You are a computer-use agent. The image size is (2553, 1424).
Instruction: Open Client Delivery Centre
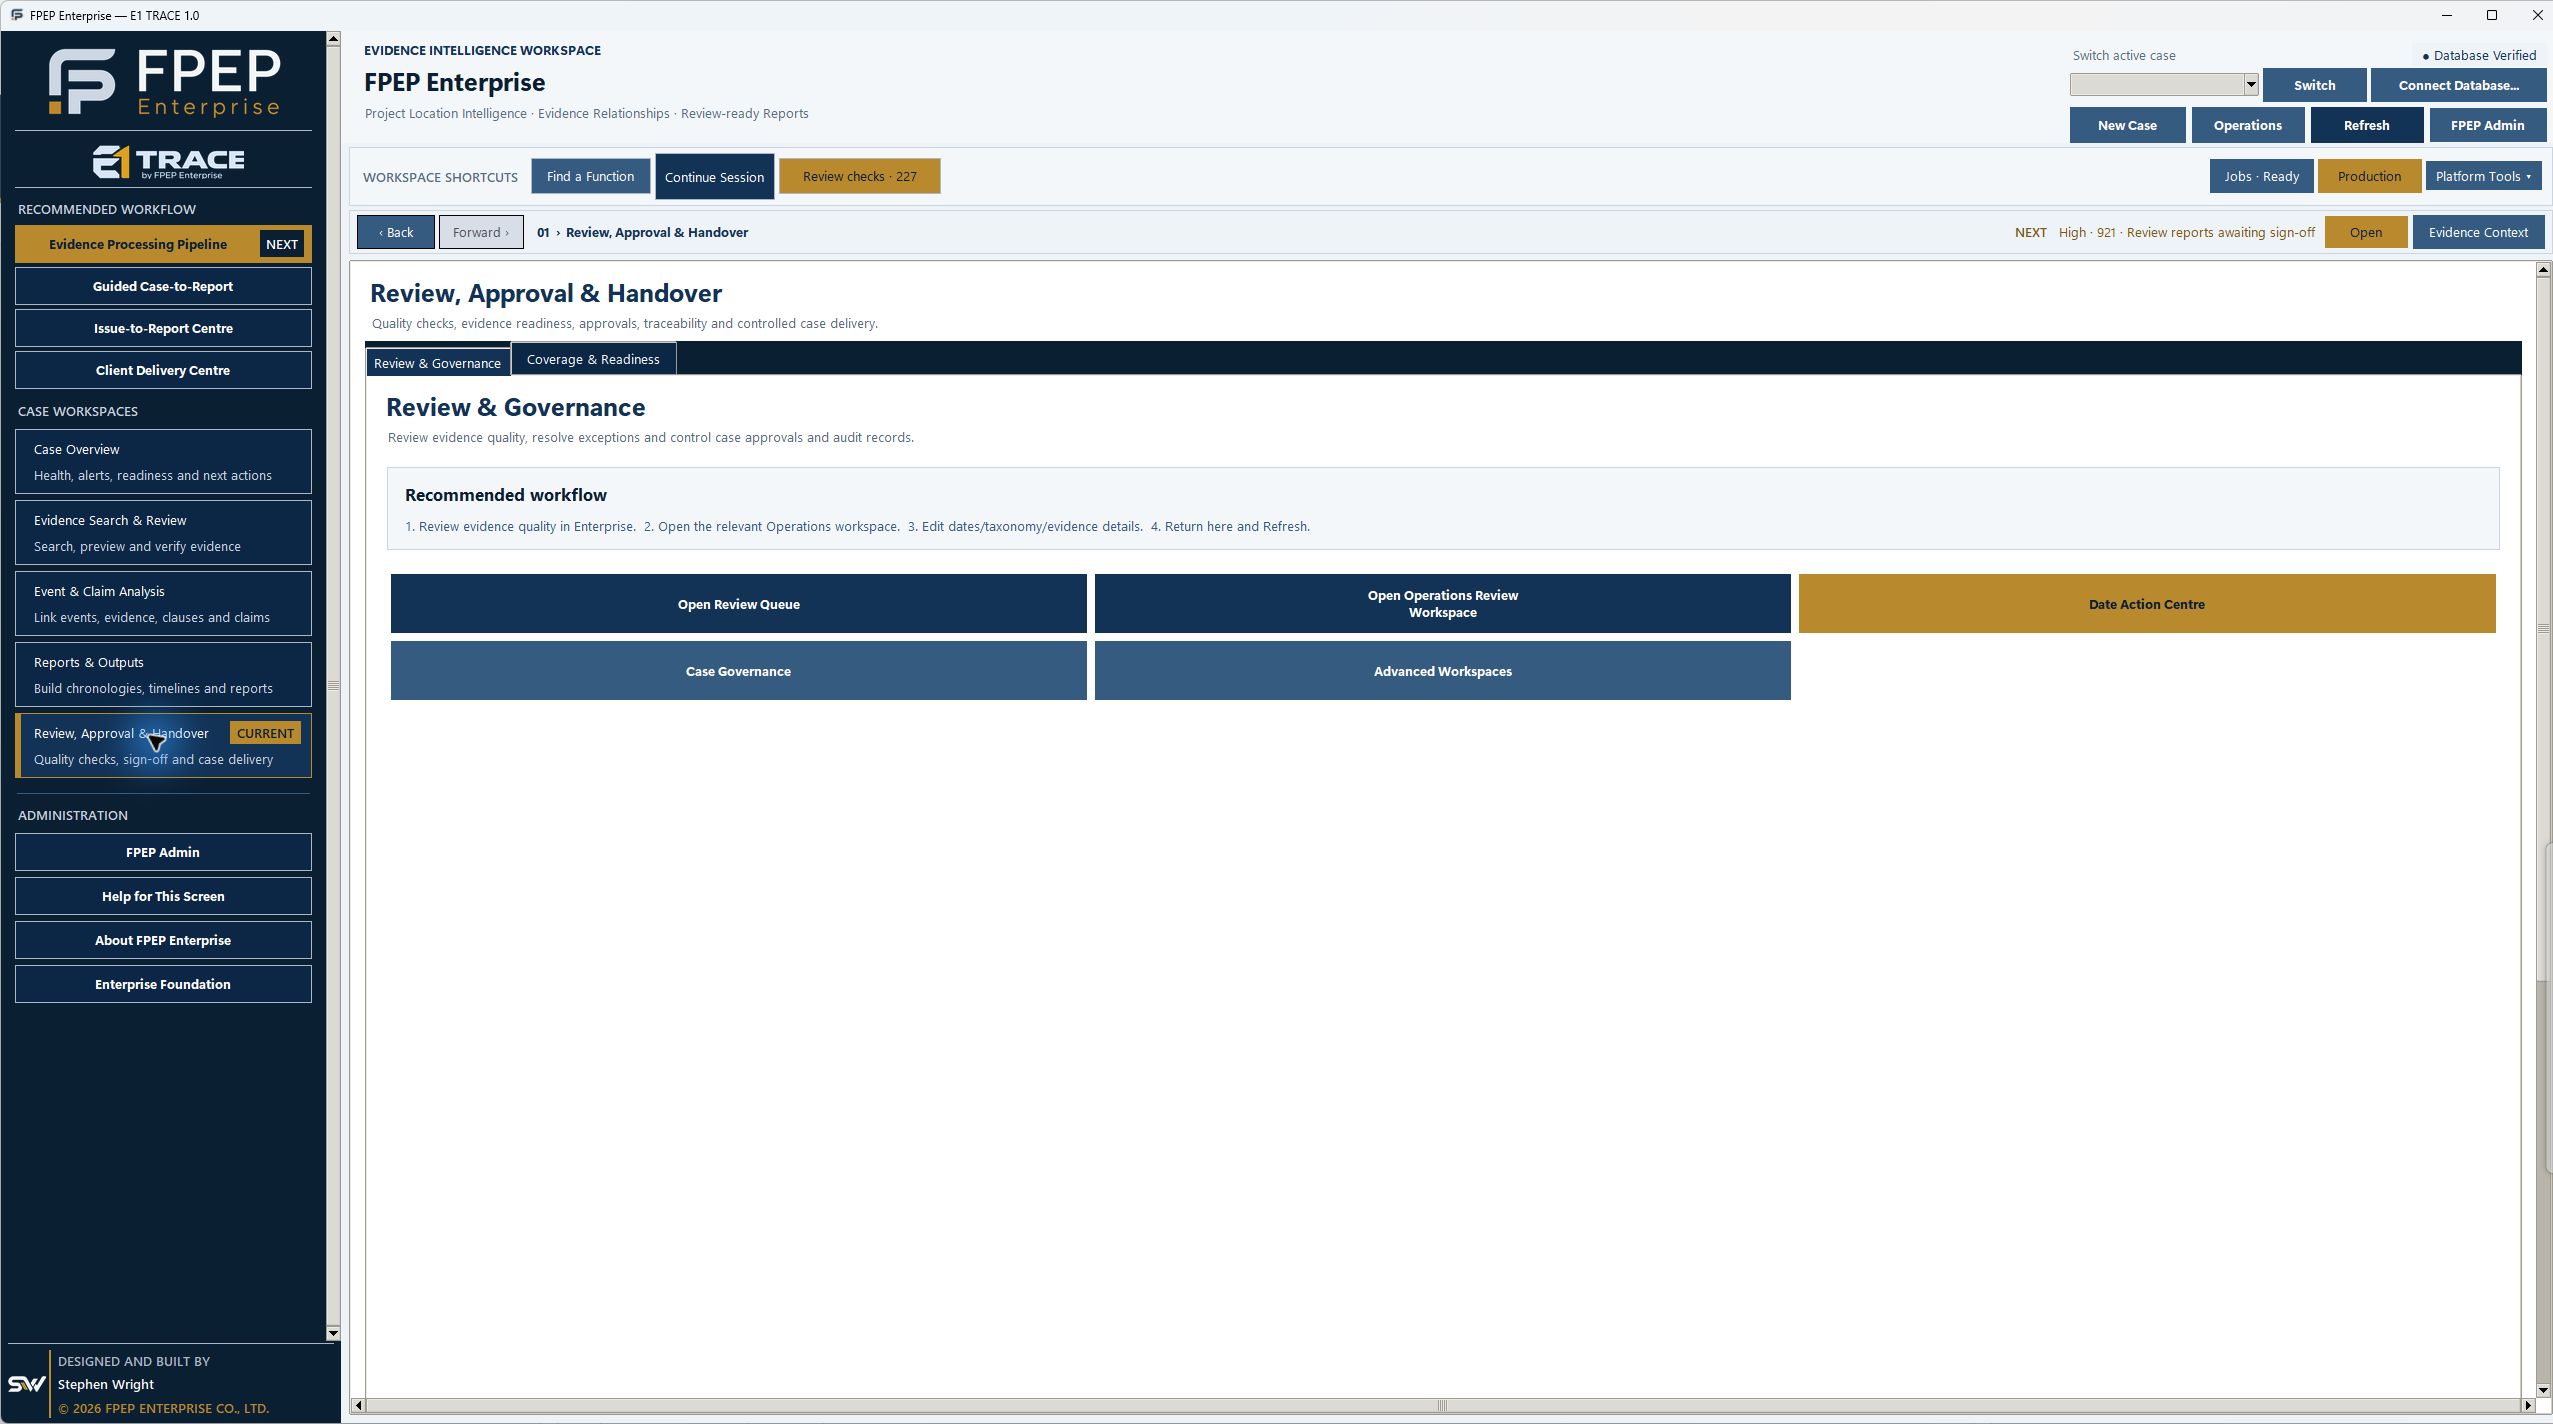[163, 370]
